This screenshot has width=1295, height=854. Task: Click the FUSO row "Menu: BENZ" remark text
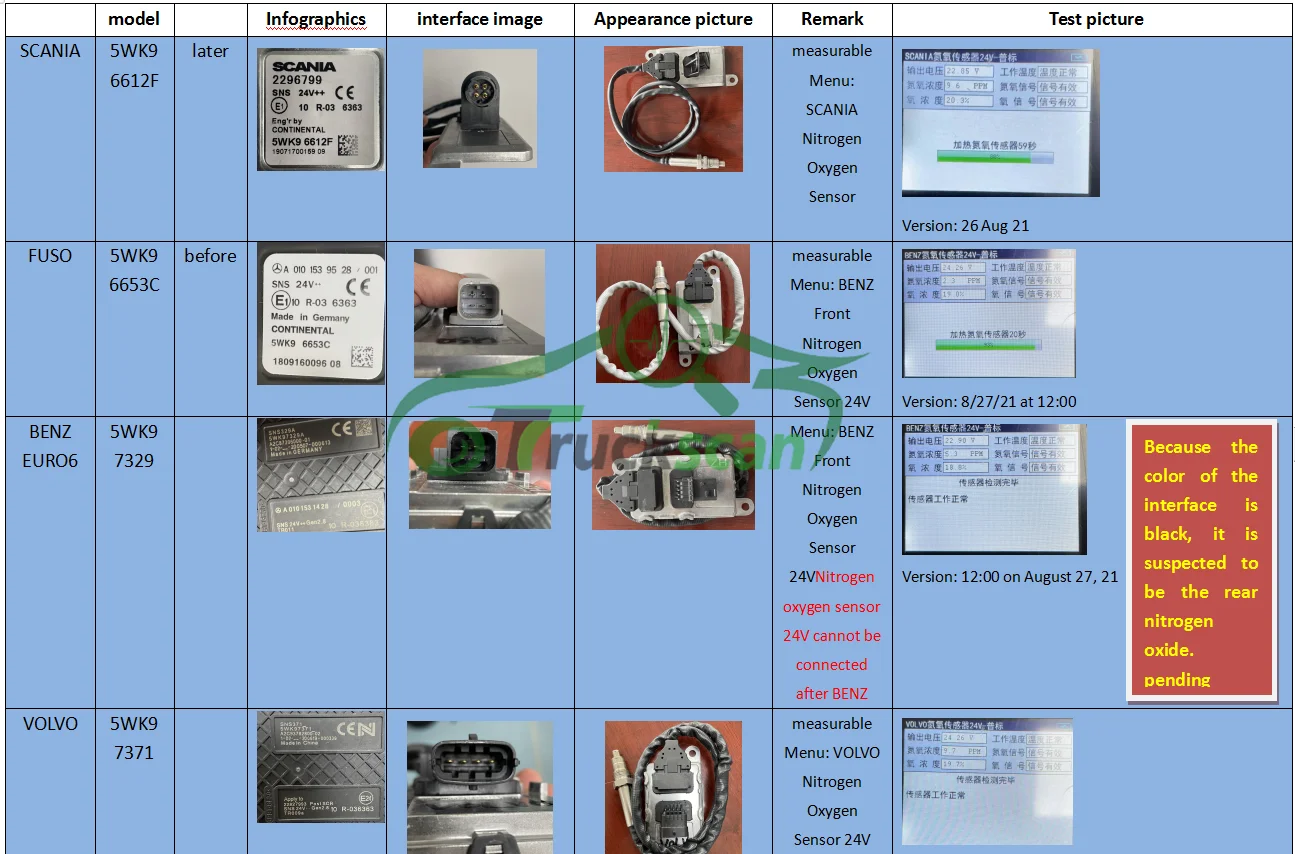point(832,285)
